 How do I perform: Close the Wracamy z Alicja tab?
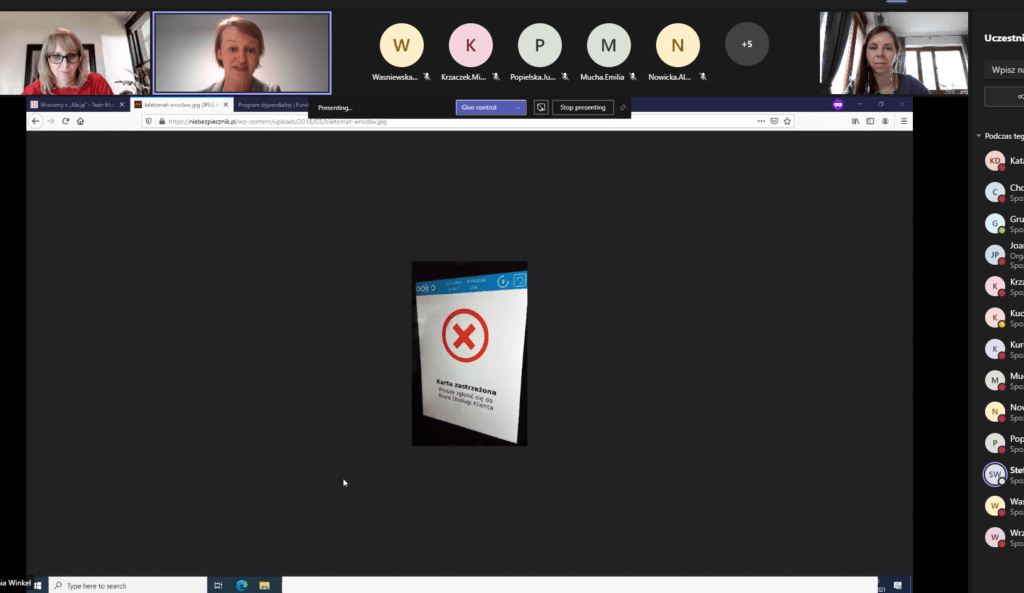pos(121,104)
